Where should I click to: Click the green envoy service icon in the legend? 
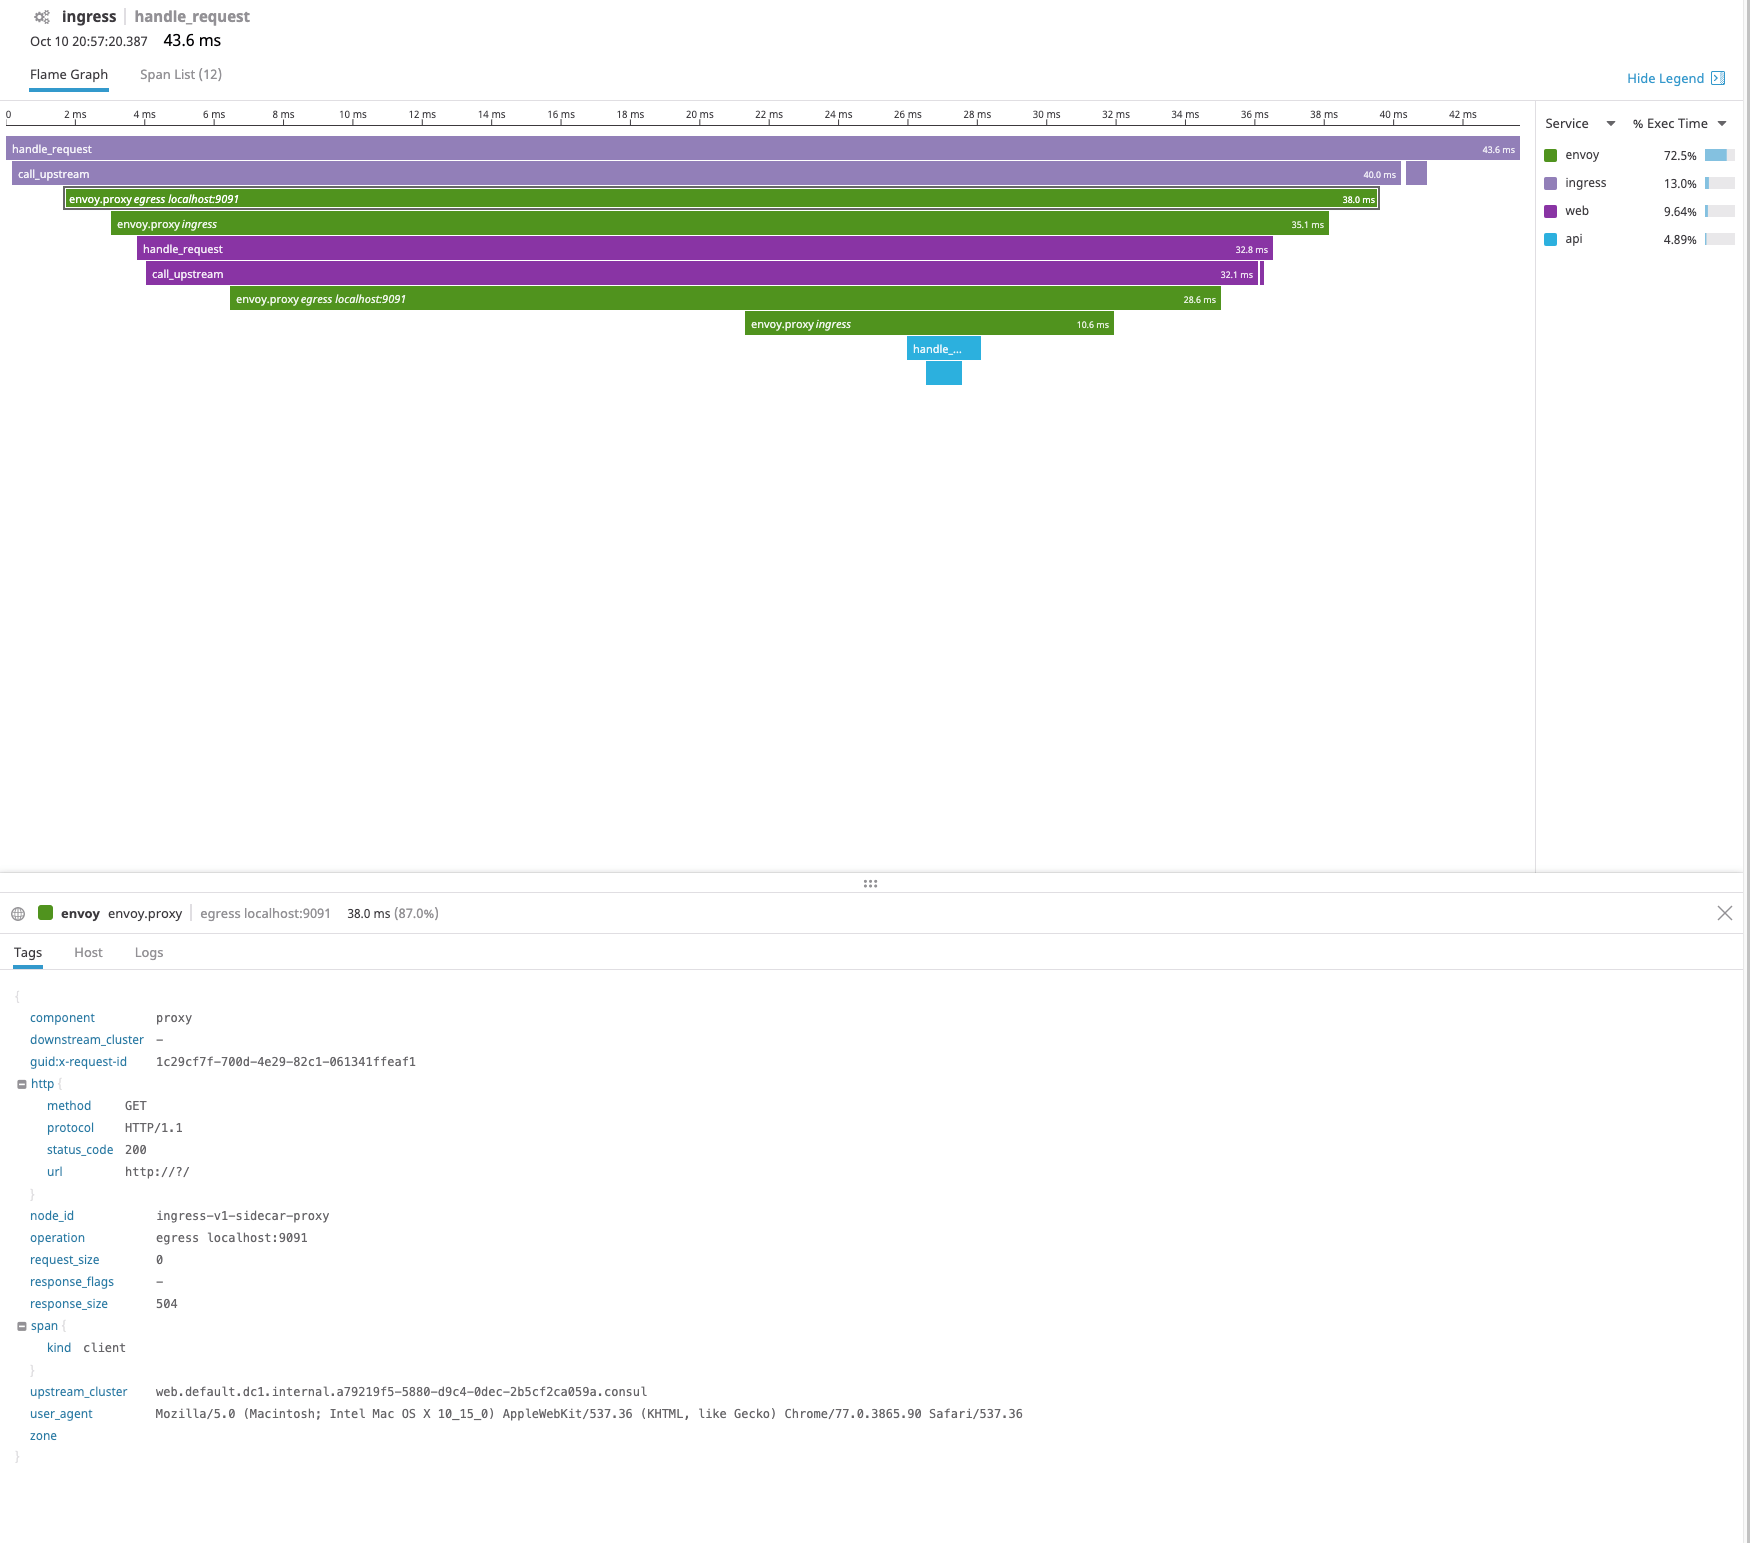(1550, 155)
